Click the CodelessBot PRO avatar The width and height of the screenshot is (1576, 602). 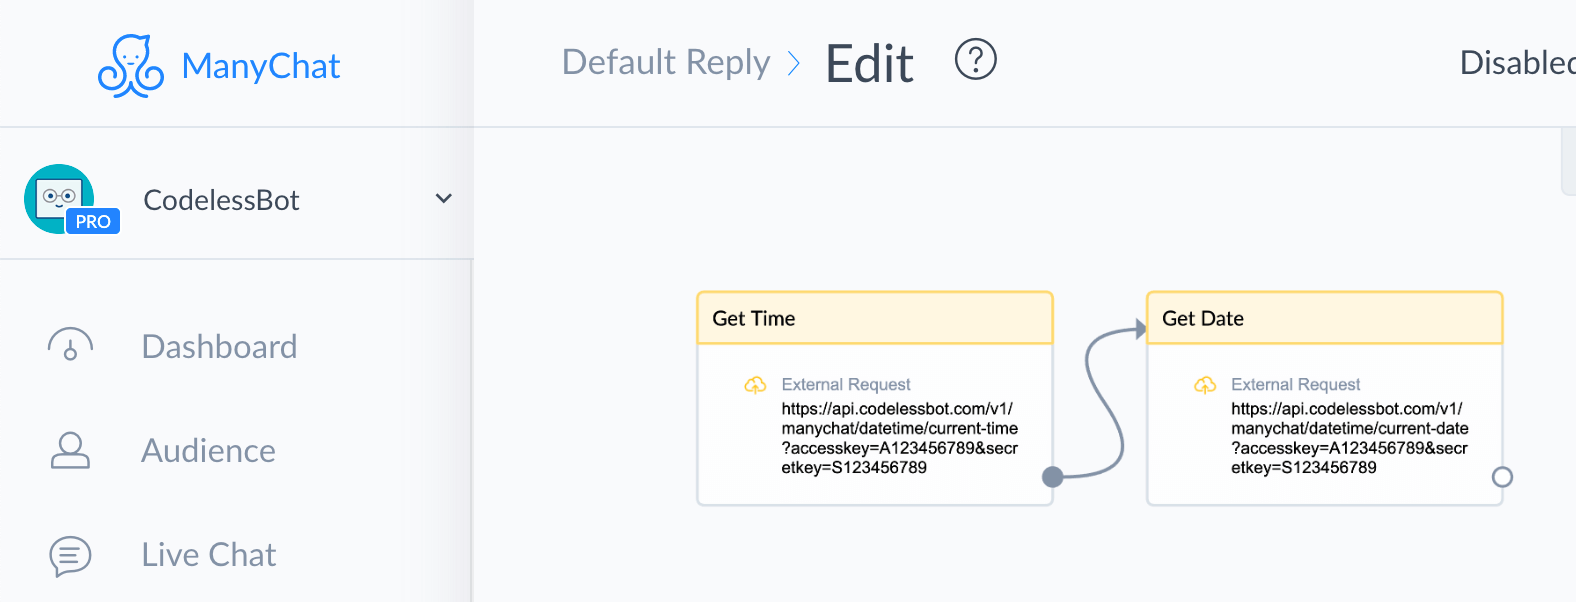(x=71, y=200)
